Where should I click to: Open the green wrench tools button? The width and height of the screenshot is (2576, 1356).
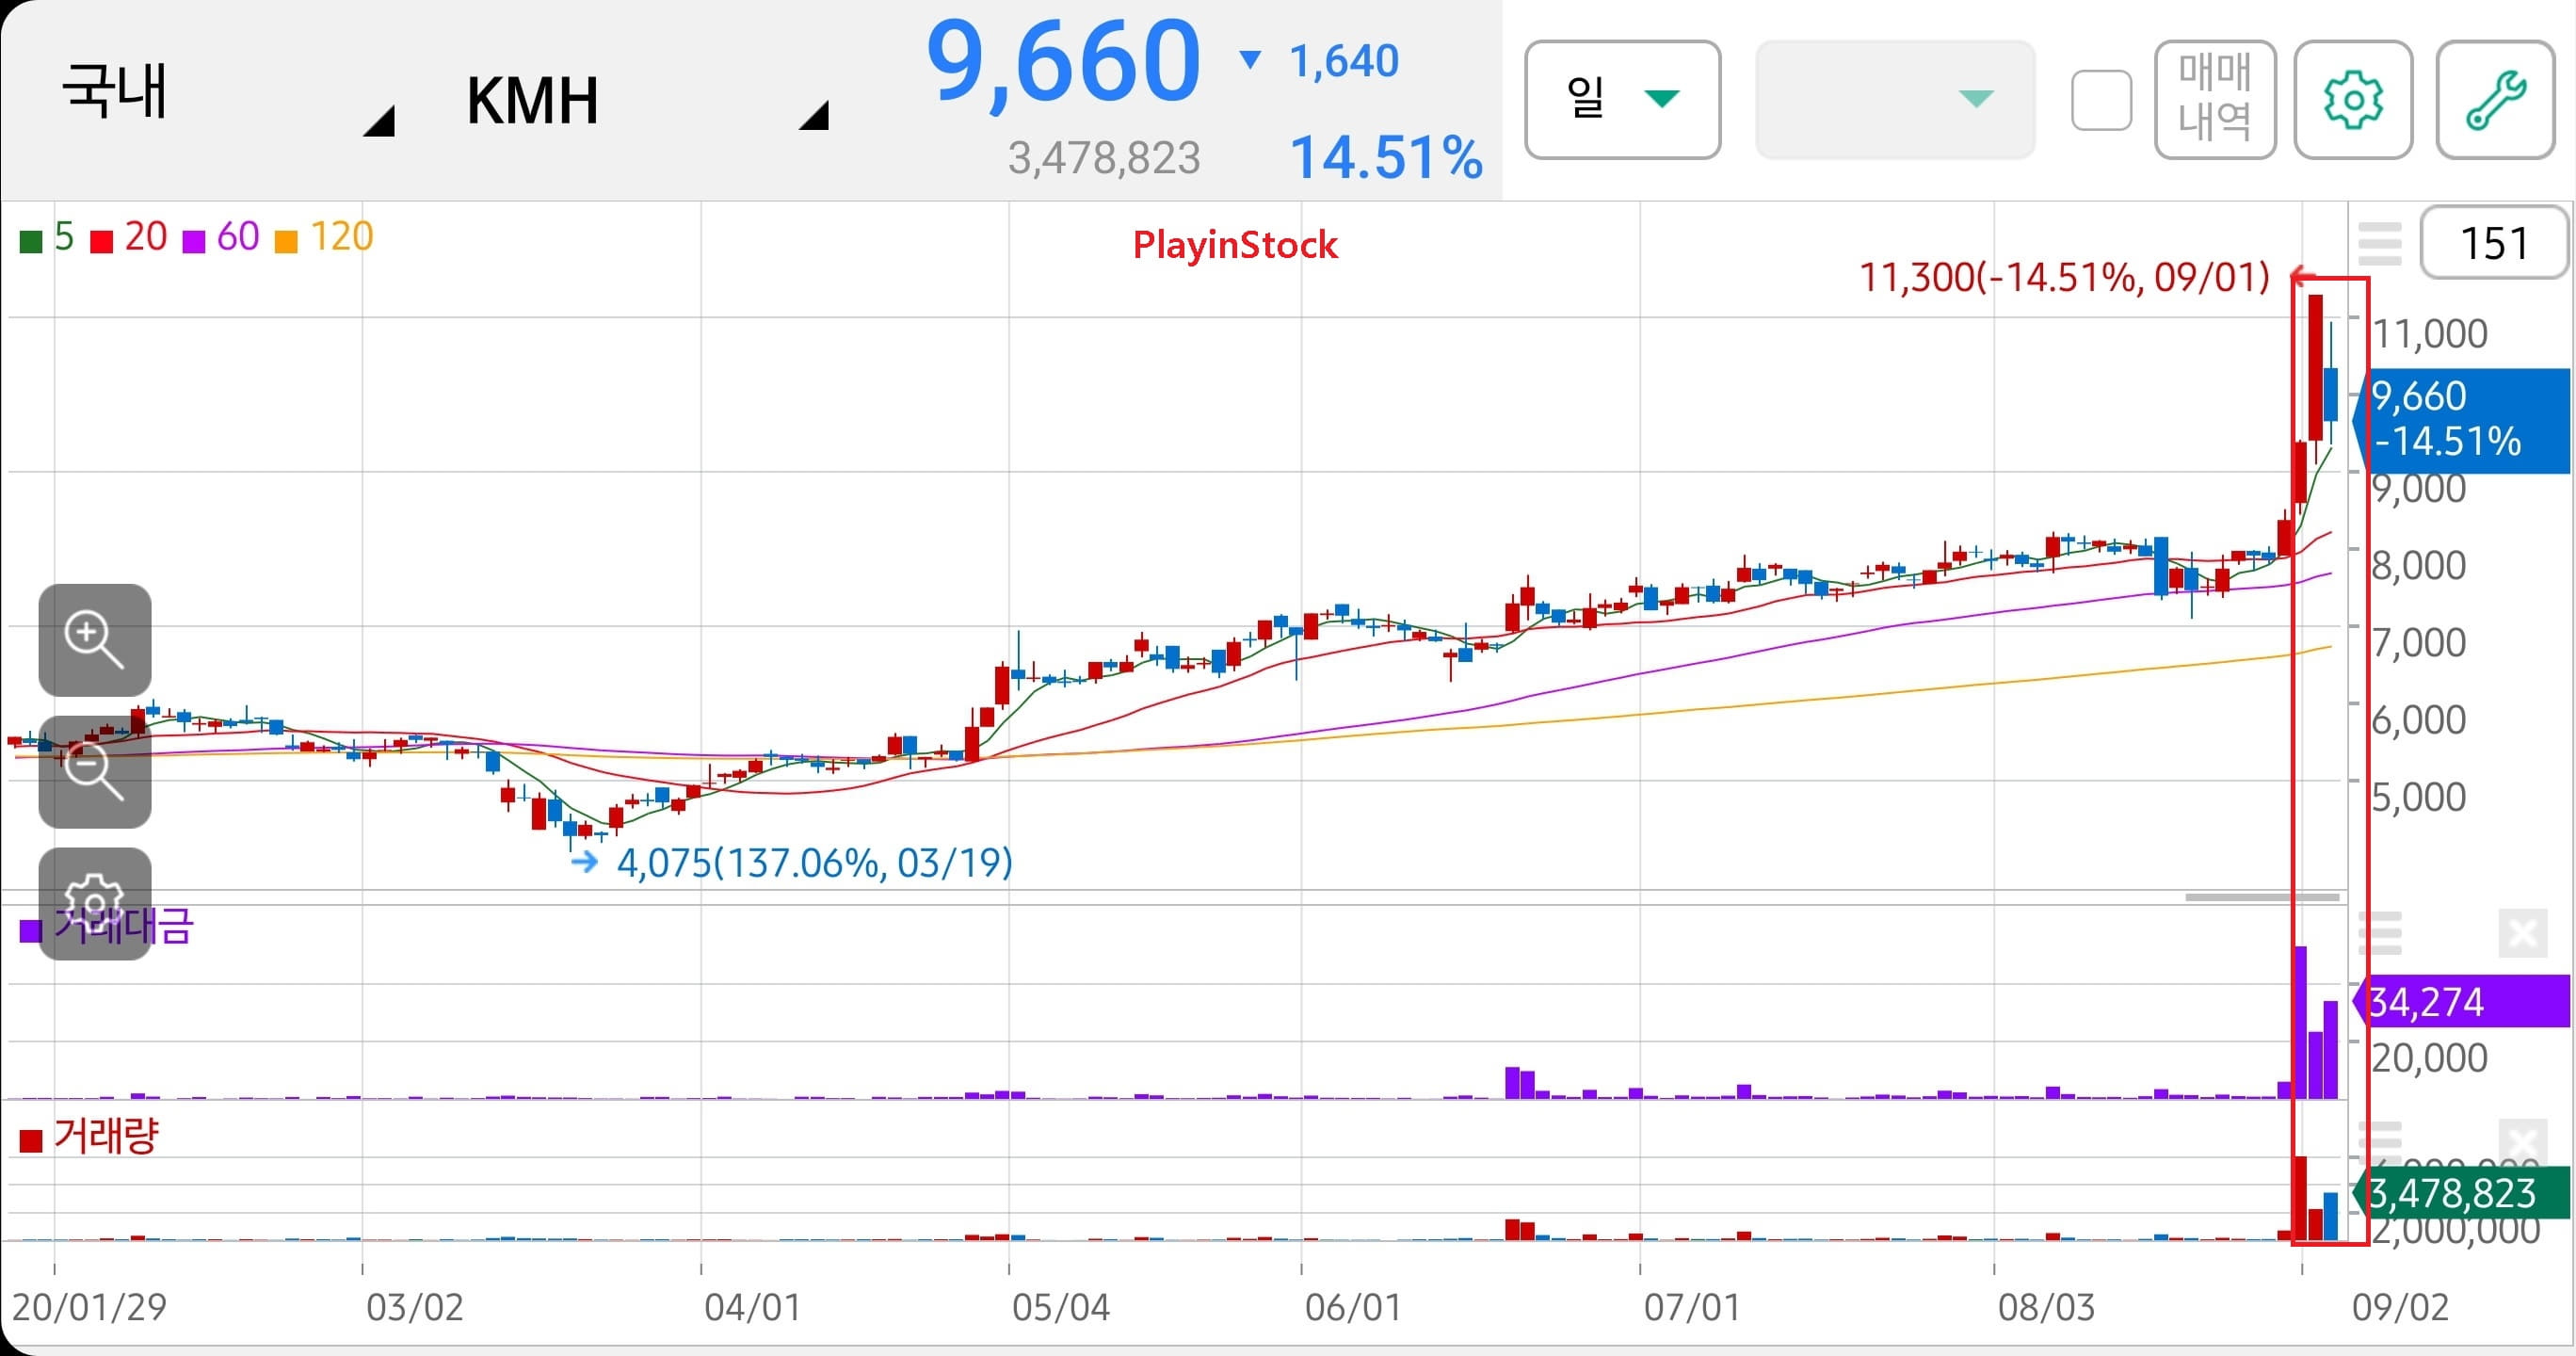[2496, 99]
